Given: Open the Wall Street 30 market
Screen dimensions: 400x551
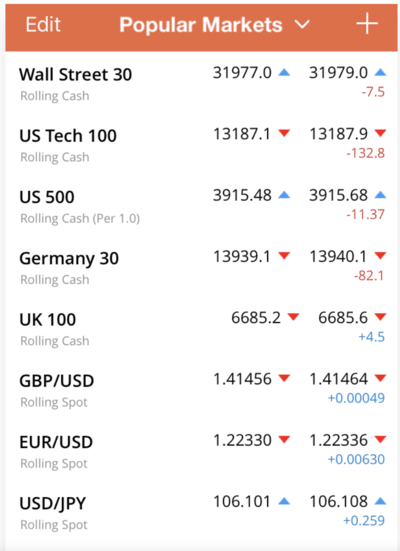Looking at the screenshot, I should [202, 84].
